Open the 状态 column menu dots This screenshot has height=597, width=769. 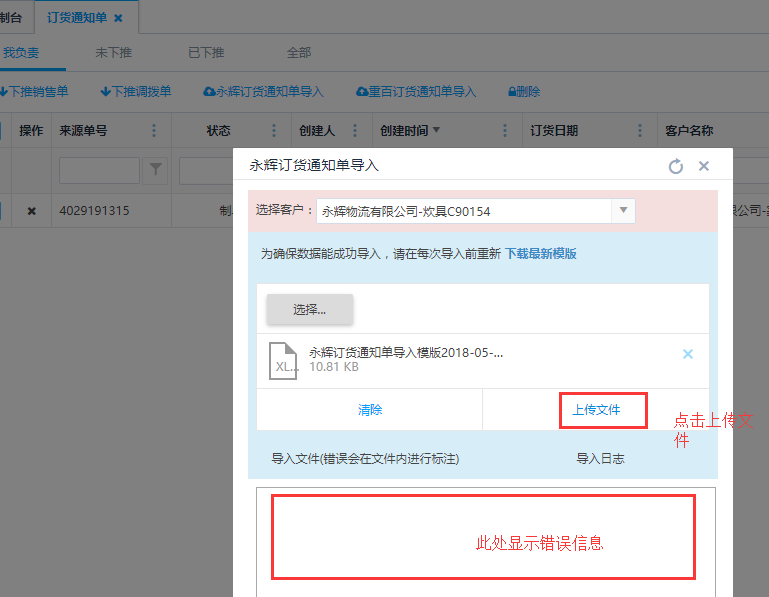(274, 131)
